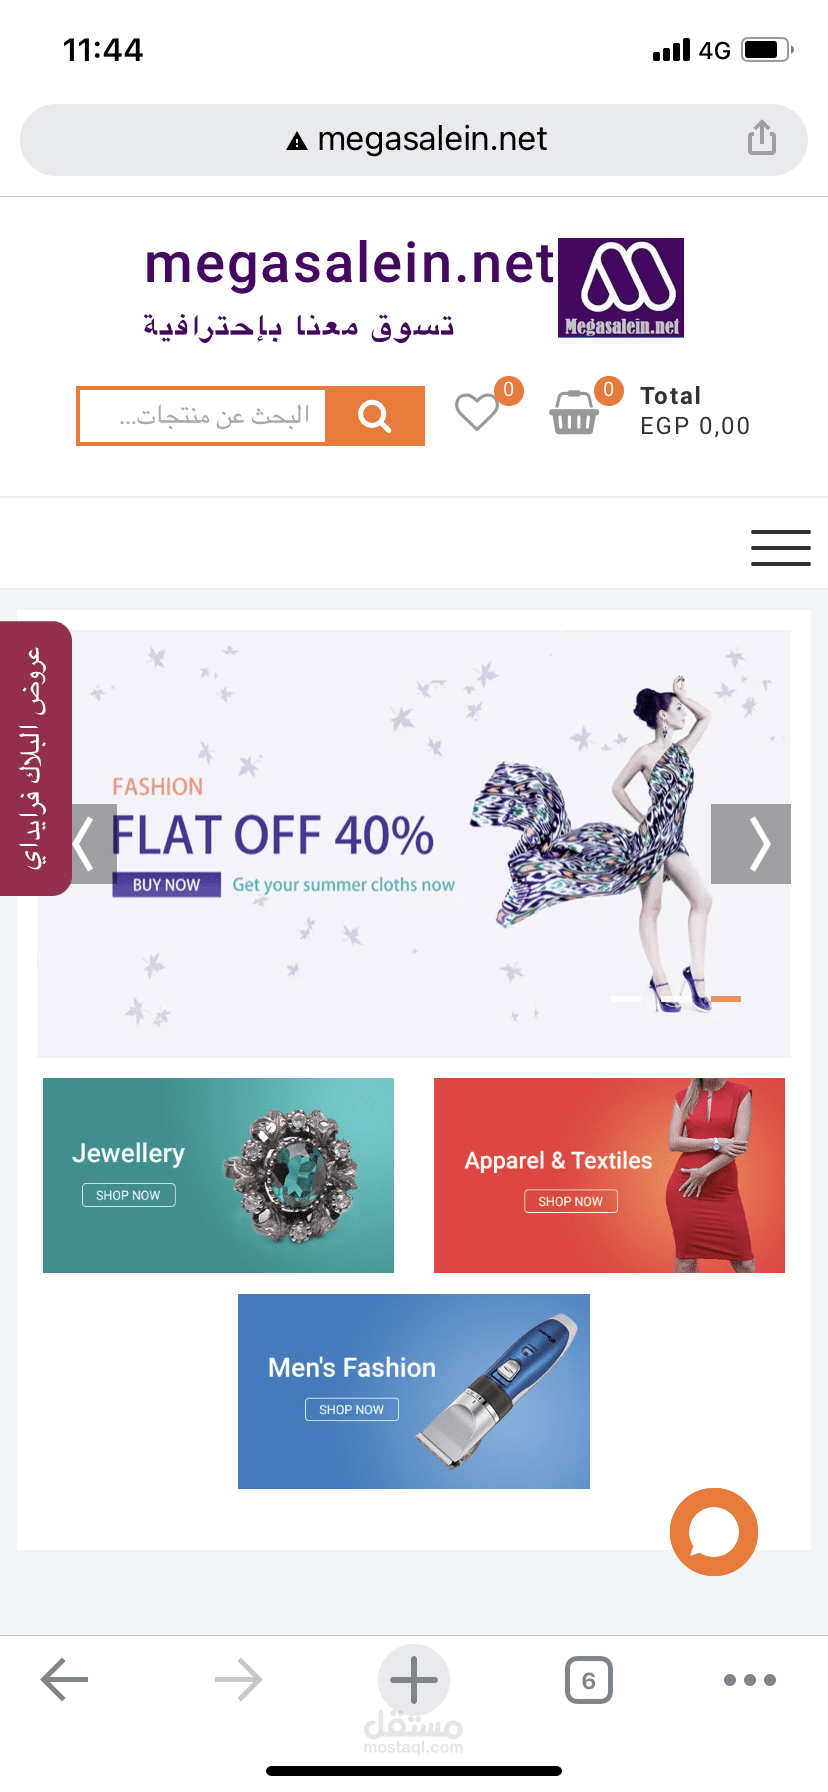
Task: Open the orange chat bubble widget
Action: click(x=714, y=1532)
